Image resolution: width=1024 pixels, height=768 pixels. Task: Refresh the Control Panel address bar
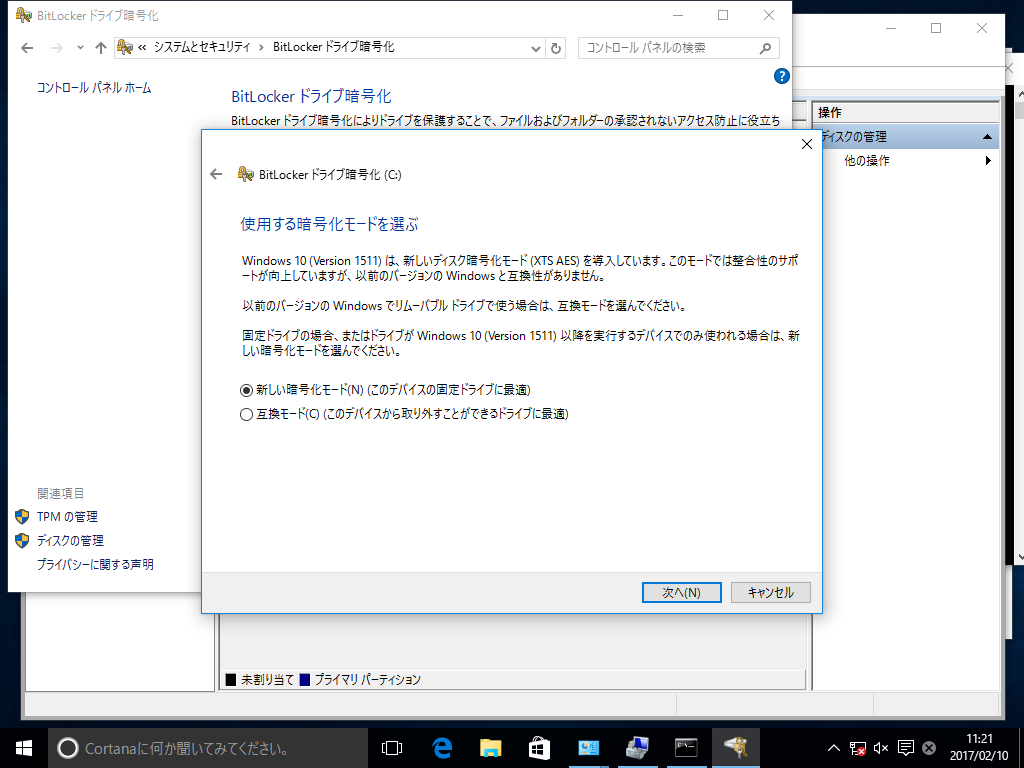[x=556, y=48]
